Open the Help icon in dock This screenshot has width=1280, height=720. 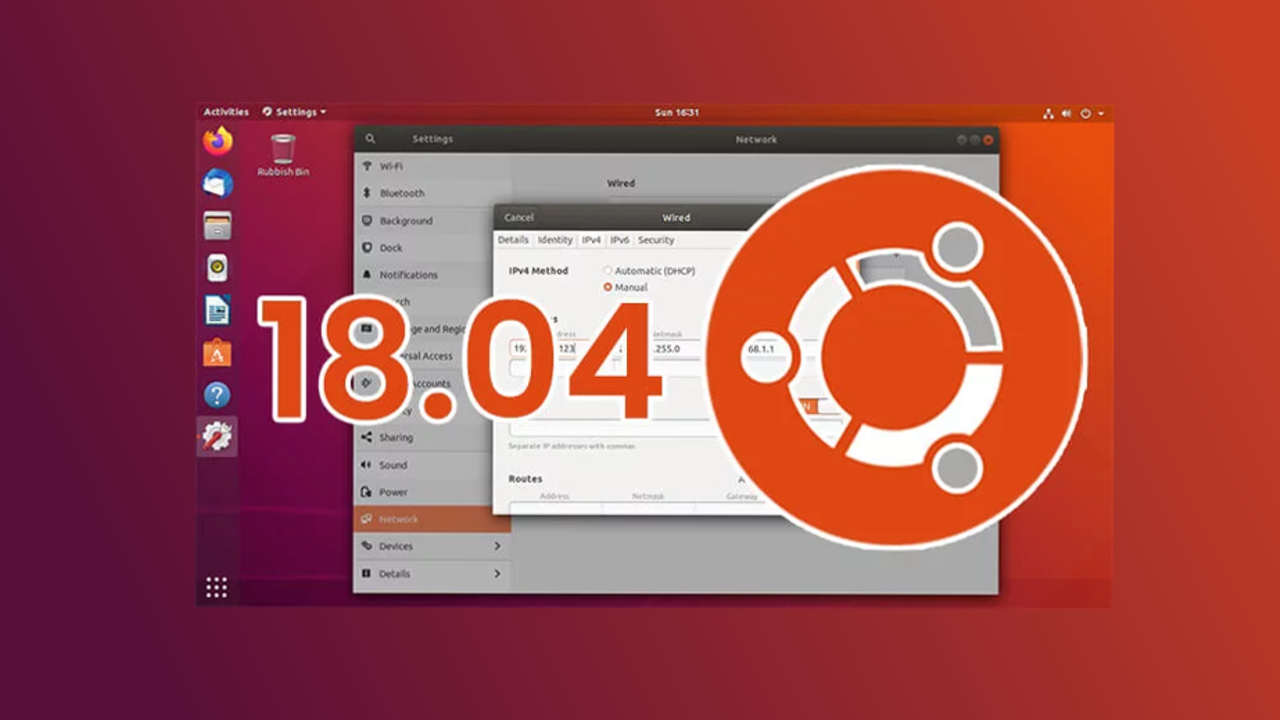pyautogui.click(x=217, y=395)
